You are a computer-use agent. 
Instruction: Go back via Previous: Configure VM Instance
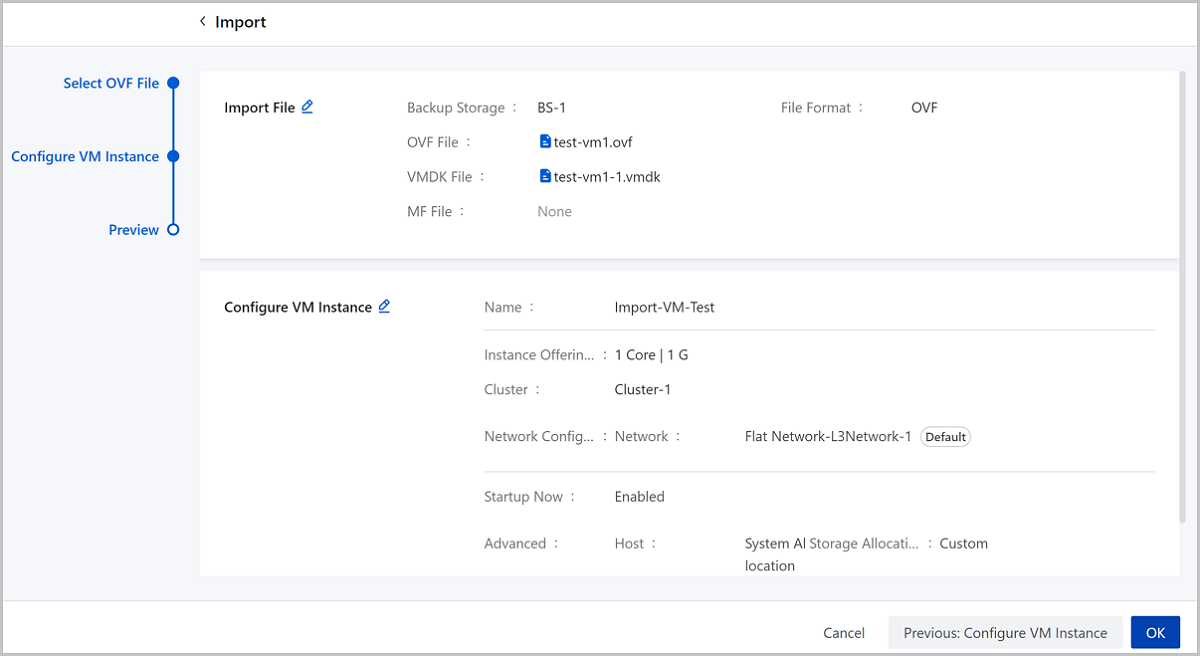[1005, 632]
